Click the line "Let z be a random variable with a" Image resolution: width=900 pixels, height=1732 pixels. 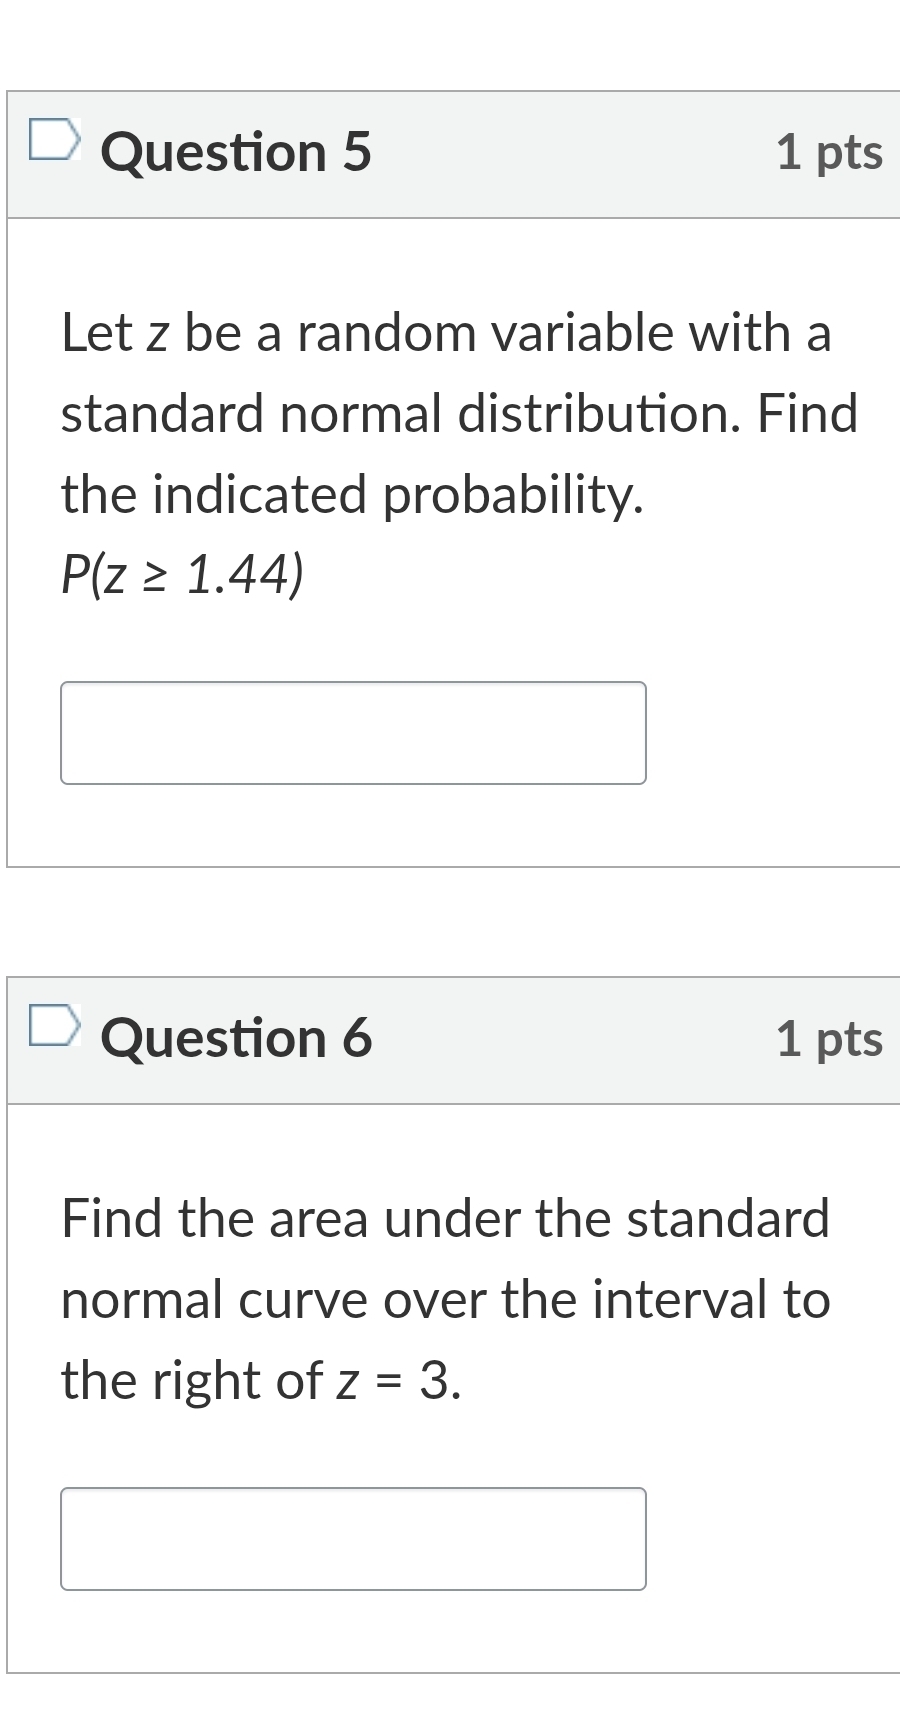(446, 333)
